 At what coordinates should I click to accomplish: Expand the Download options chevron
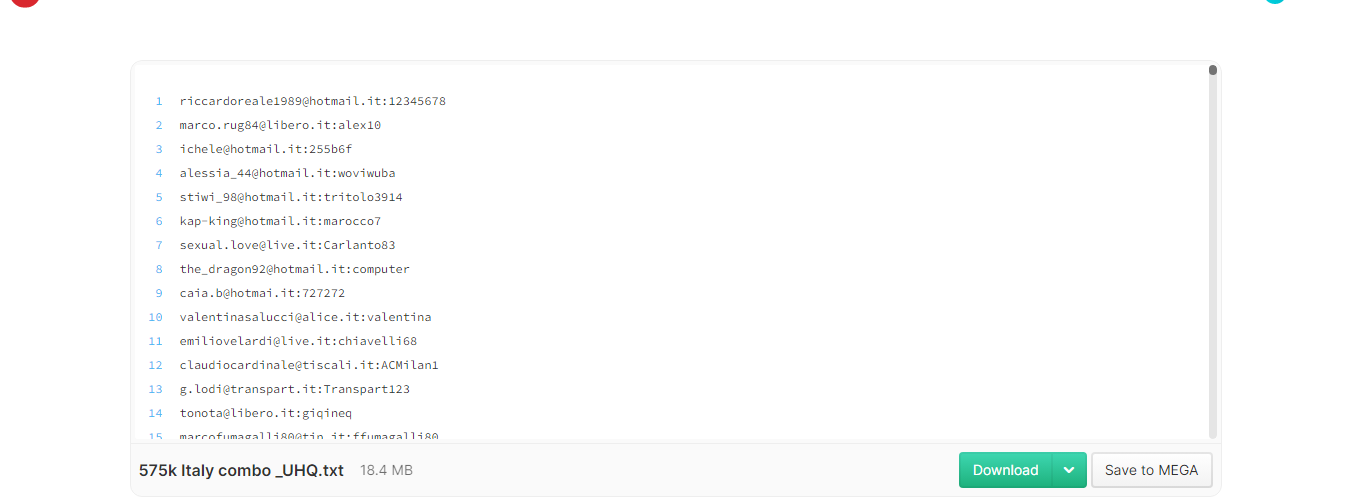1069,470
